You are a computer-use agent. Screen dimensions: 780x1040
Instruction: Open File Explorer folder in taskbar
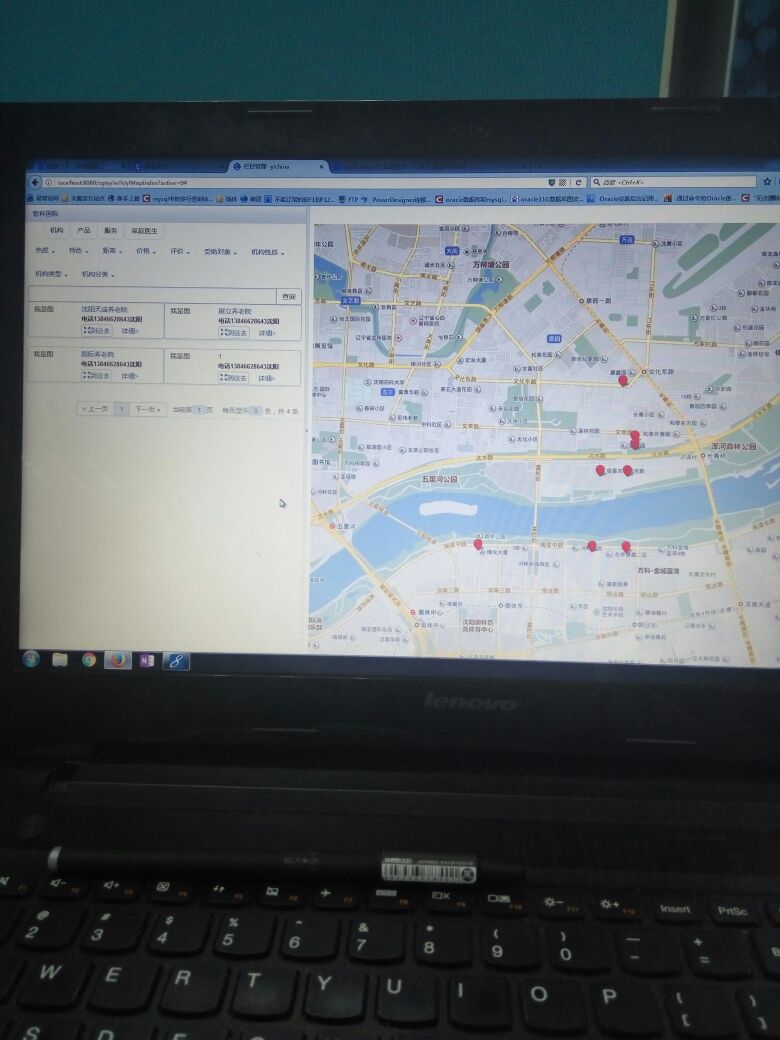tap(60, 660)
